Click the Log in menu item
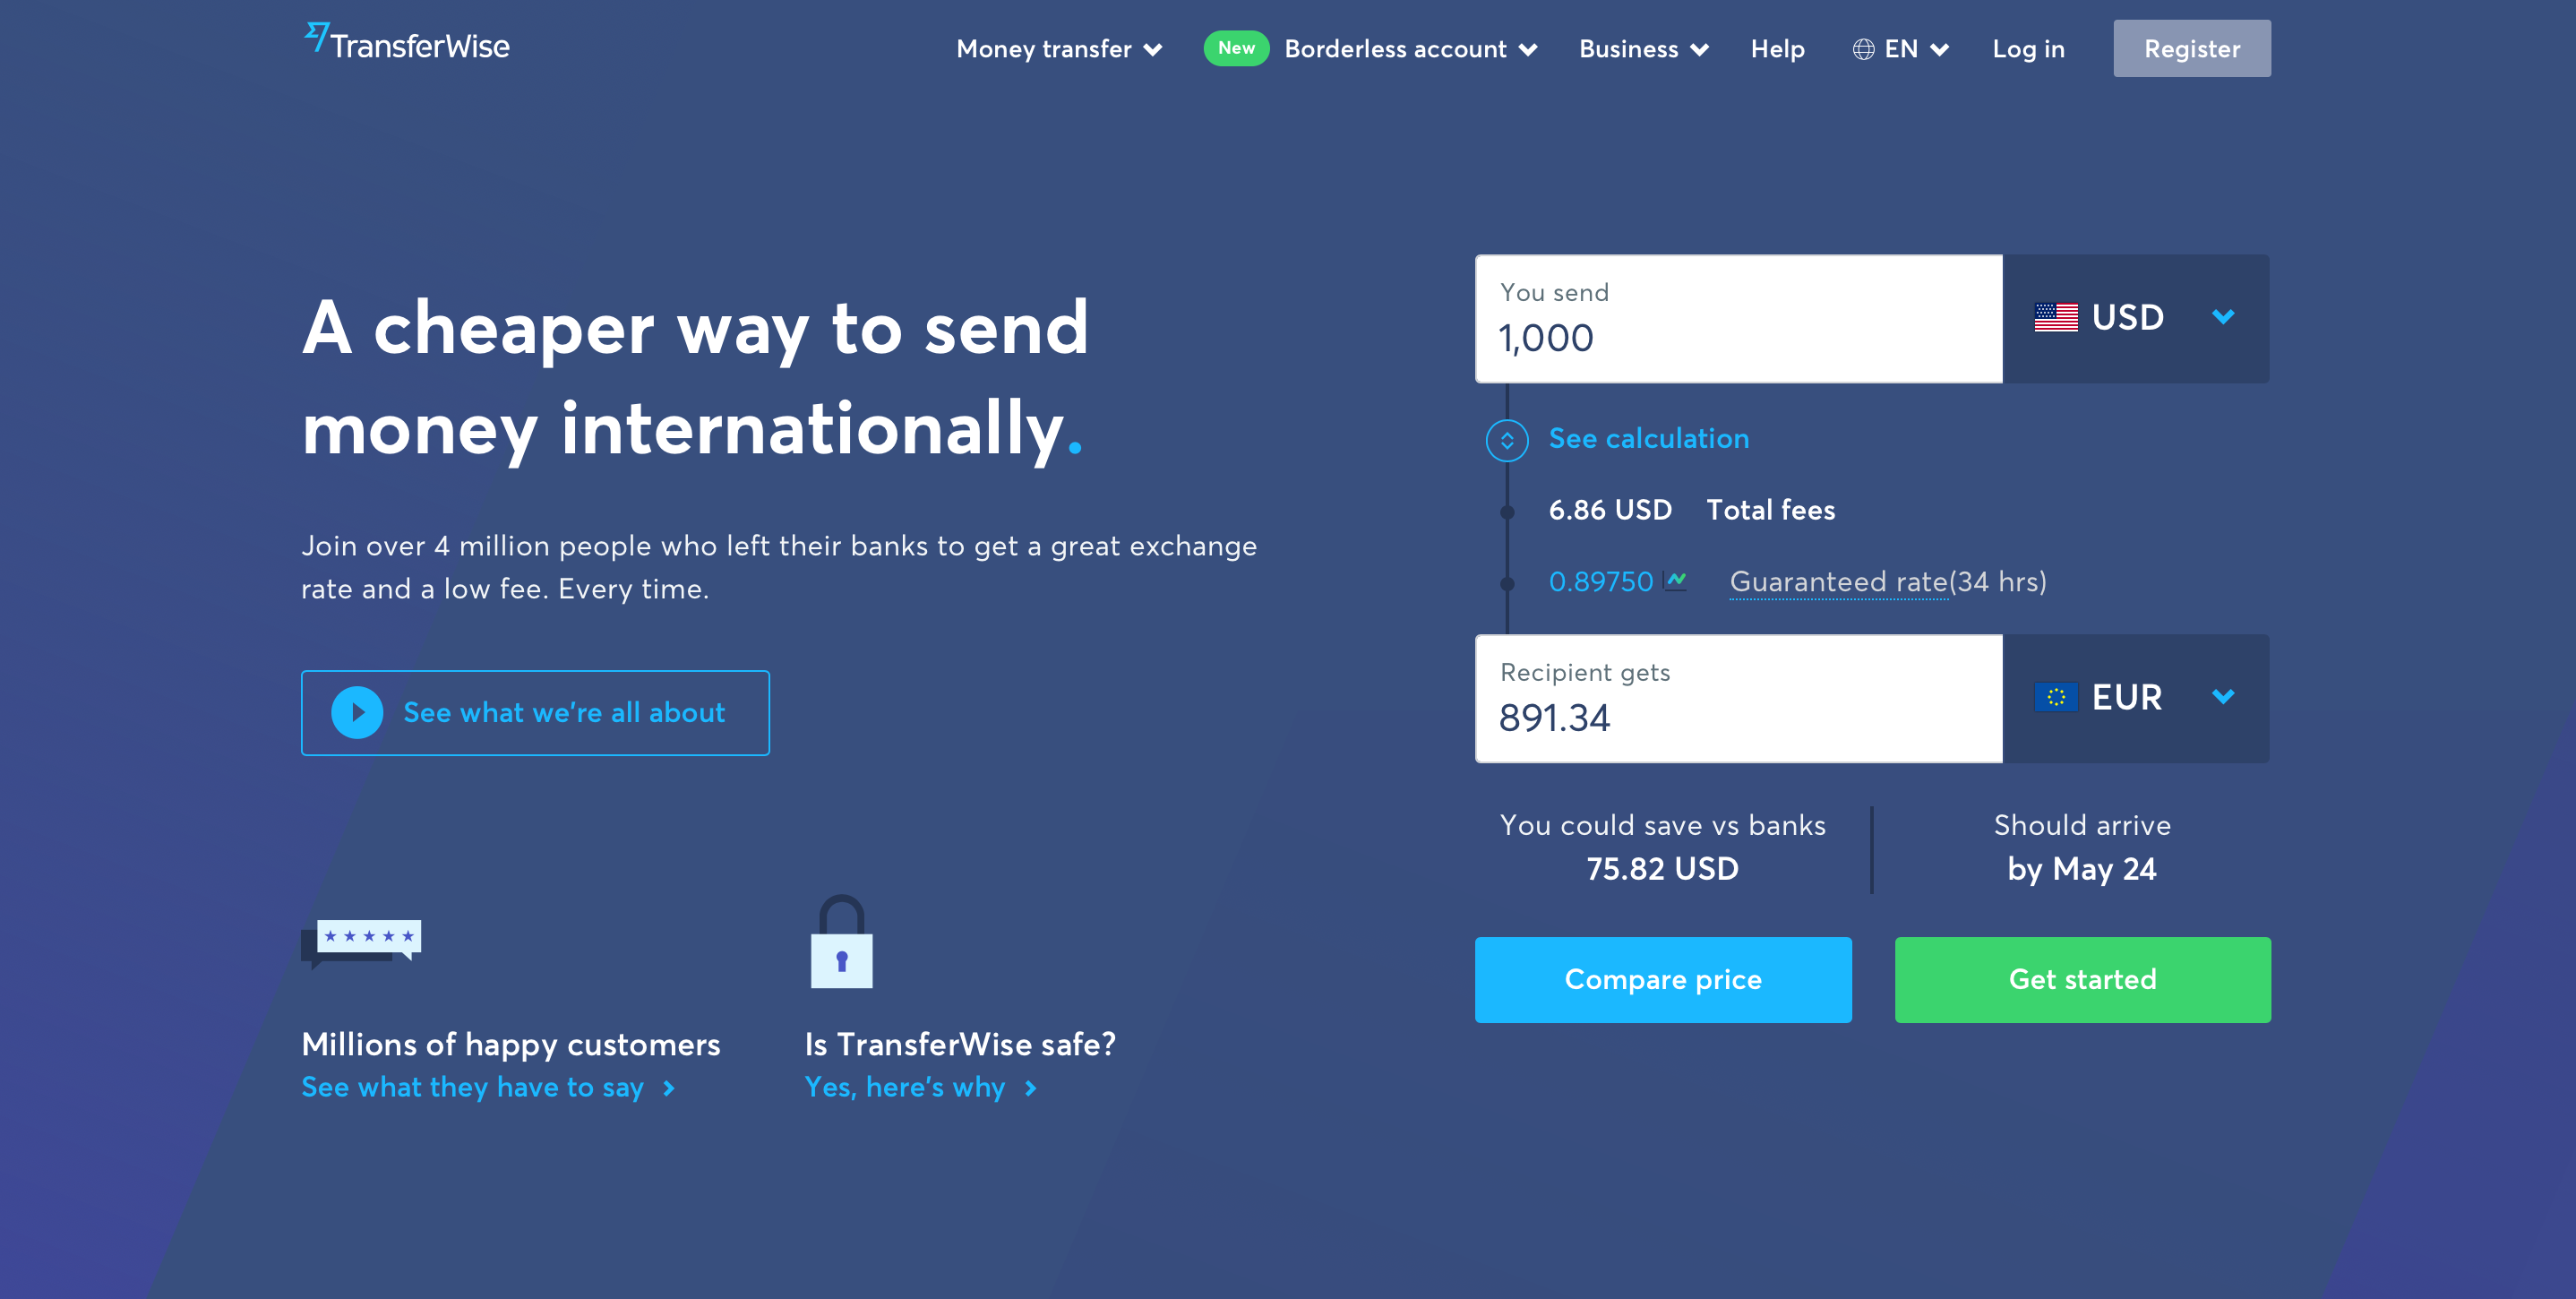Screen dimensions: 2576x1299 point(2028,48)
